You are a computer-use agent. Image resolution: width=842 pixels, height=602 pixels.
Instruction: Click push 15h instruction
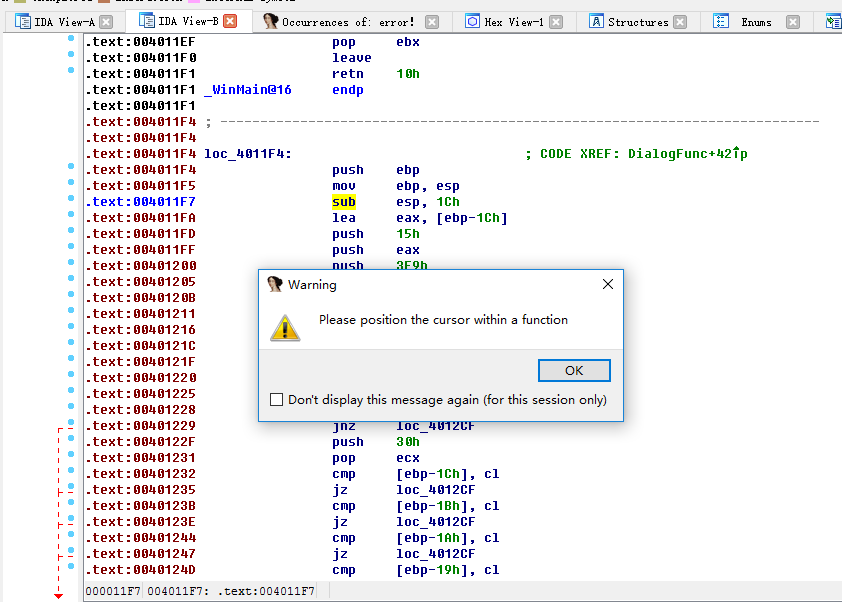point(375,234)
